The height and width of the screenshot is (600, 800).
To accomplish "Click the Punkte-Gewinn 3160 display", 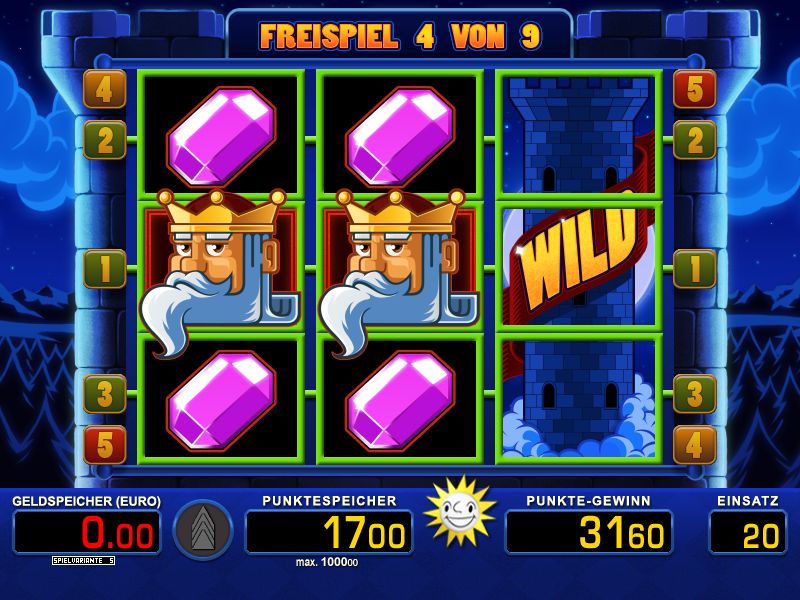I will [x=588, y=533].
